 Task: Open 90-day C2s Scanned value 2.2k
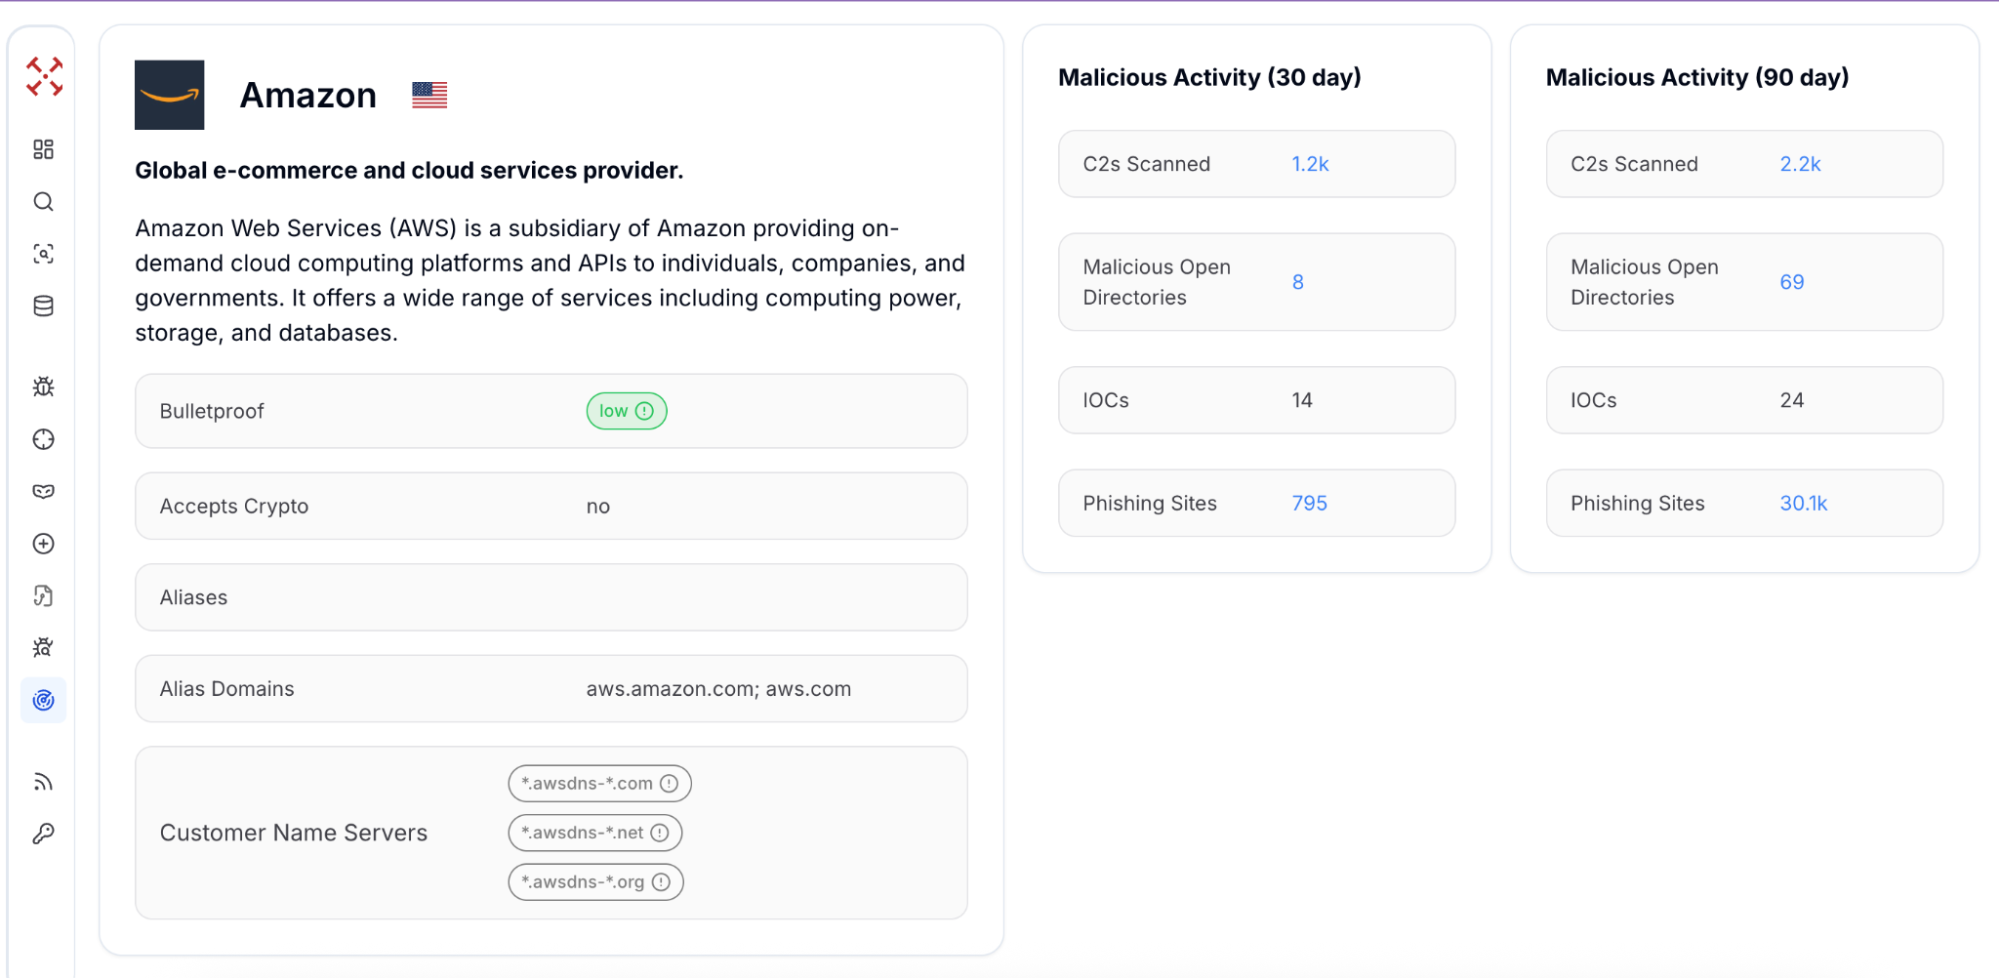(x=1800, y=164)
